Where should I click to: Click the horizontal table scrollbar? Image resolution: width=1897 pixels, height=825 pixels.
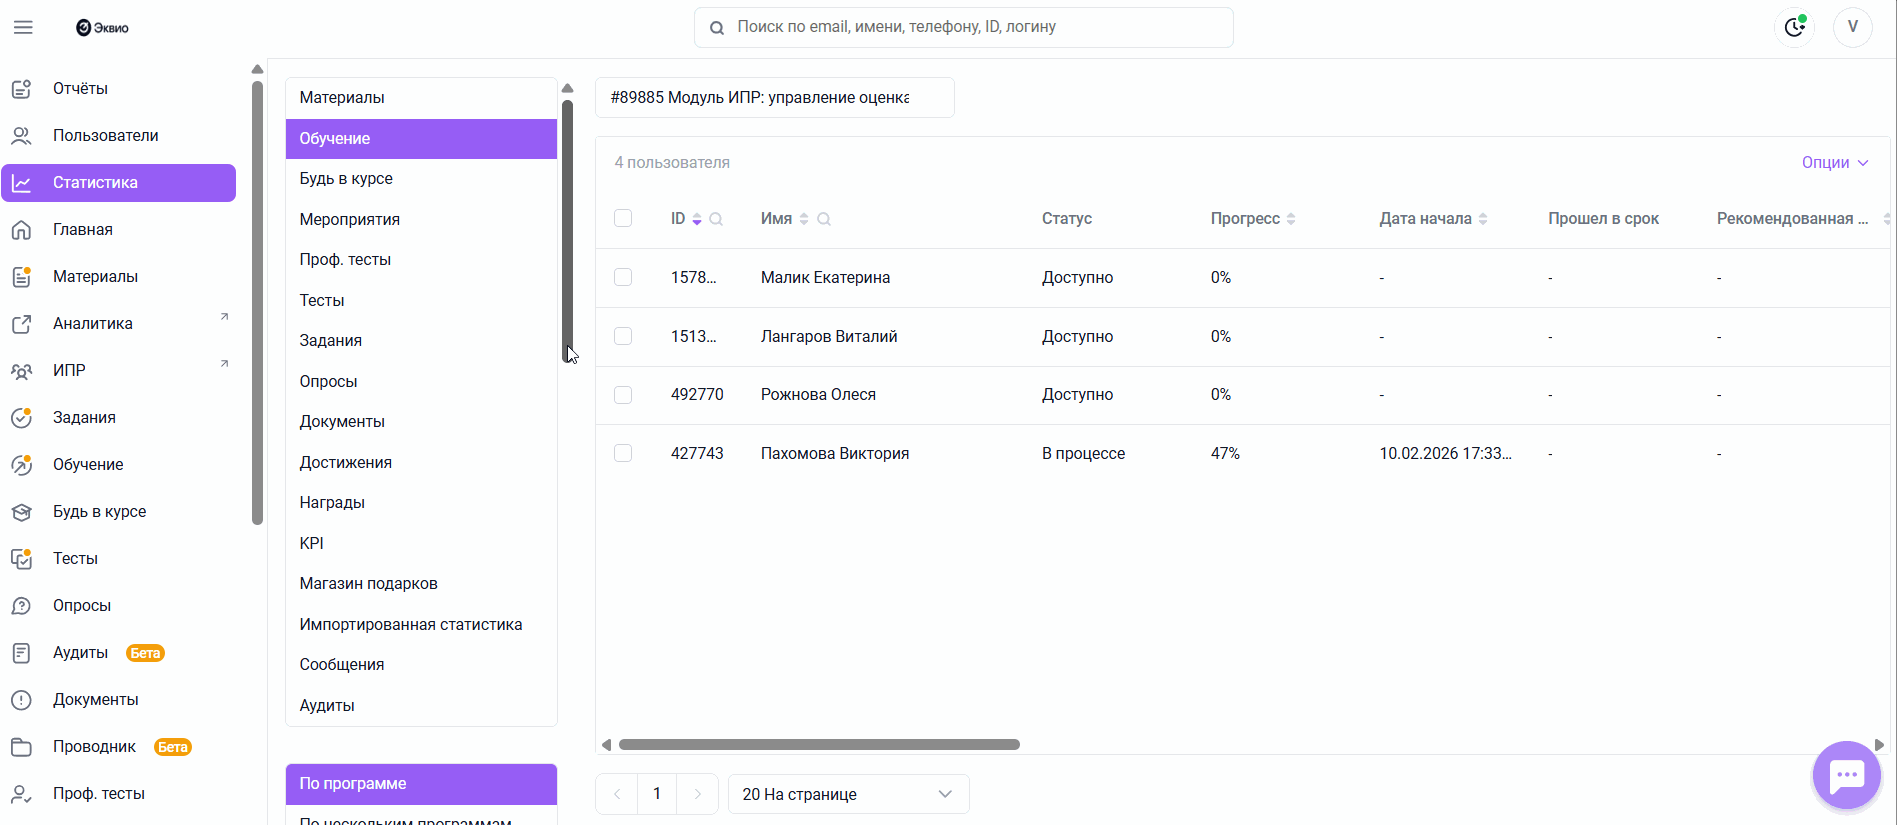click(819, 744)
